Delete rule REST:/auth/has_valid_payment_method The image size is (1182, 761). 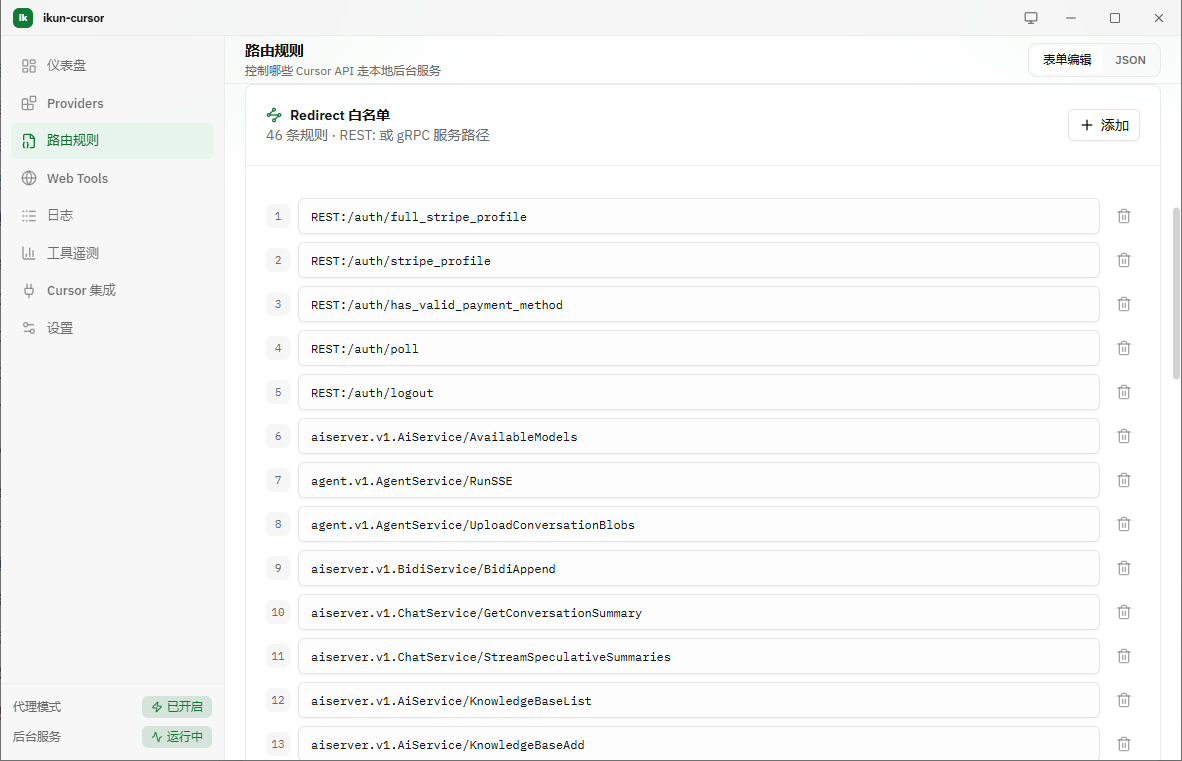[1123, 304]
